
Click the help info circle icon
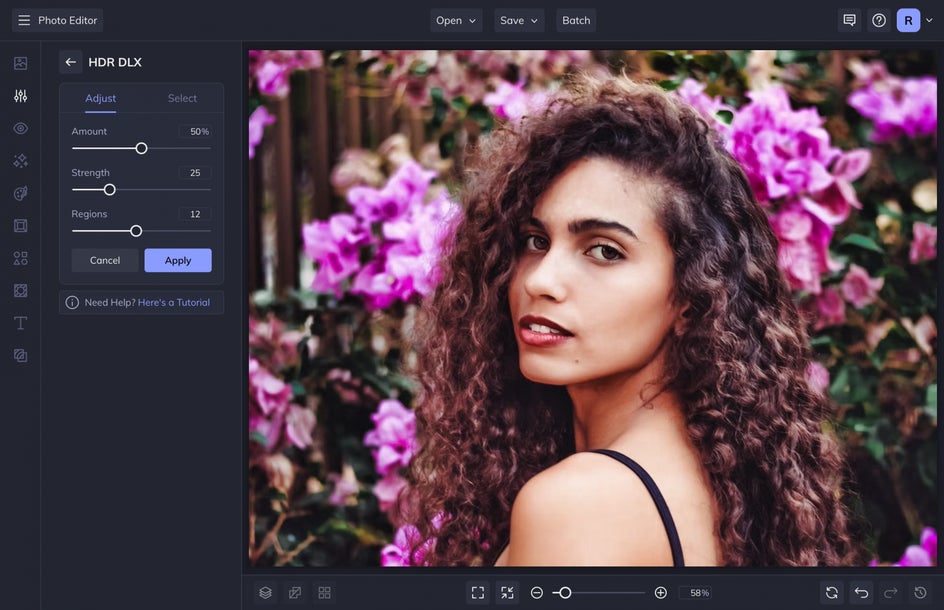(x=72, y=302)
